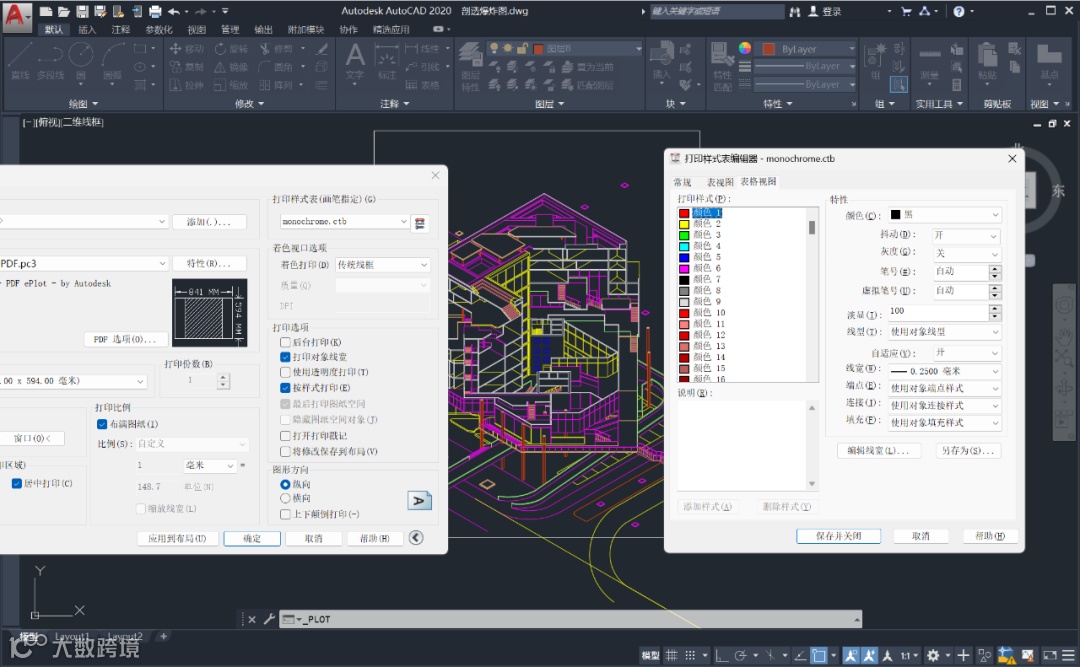Viewport: 1080px width, 667px height.
Task: Click the 编辑线宽 button
Action: tap(879, 451)
